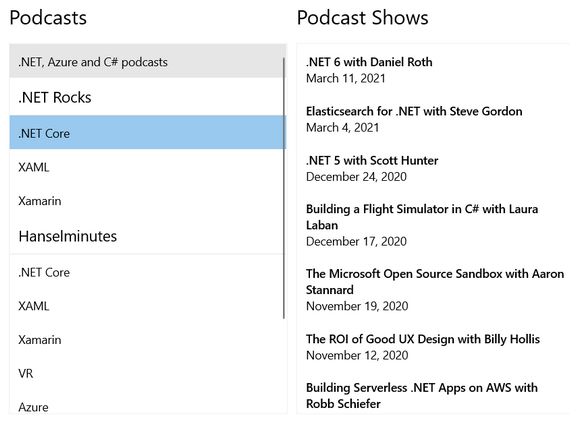Click the November 12, 2020 date
Image resolution: width=570 pixels, height=423 pixels.
click(357, 355)
